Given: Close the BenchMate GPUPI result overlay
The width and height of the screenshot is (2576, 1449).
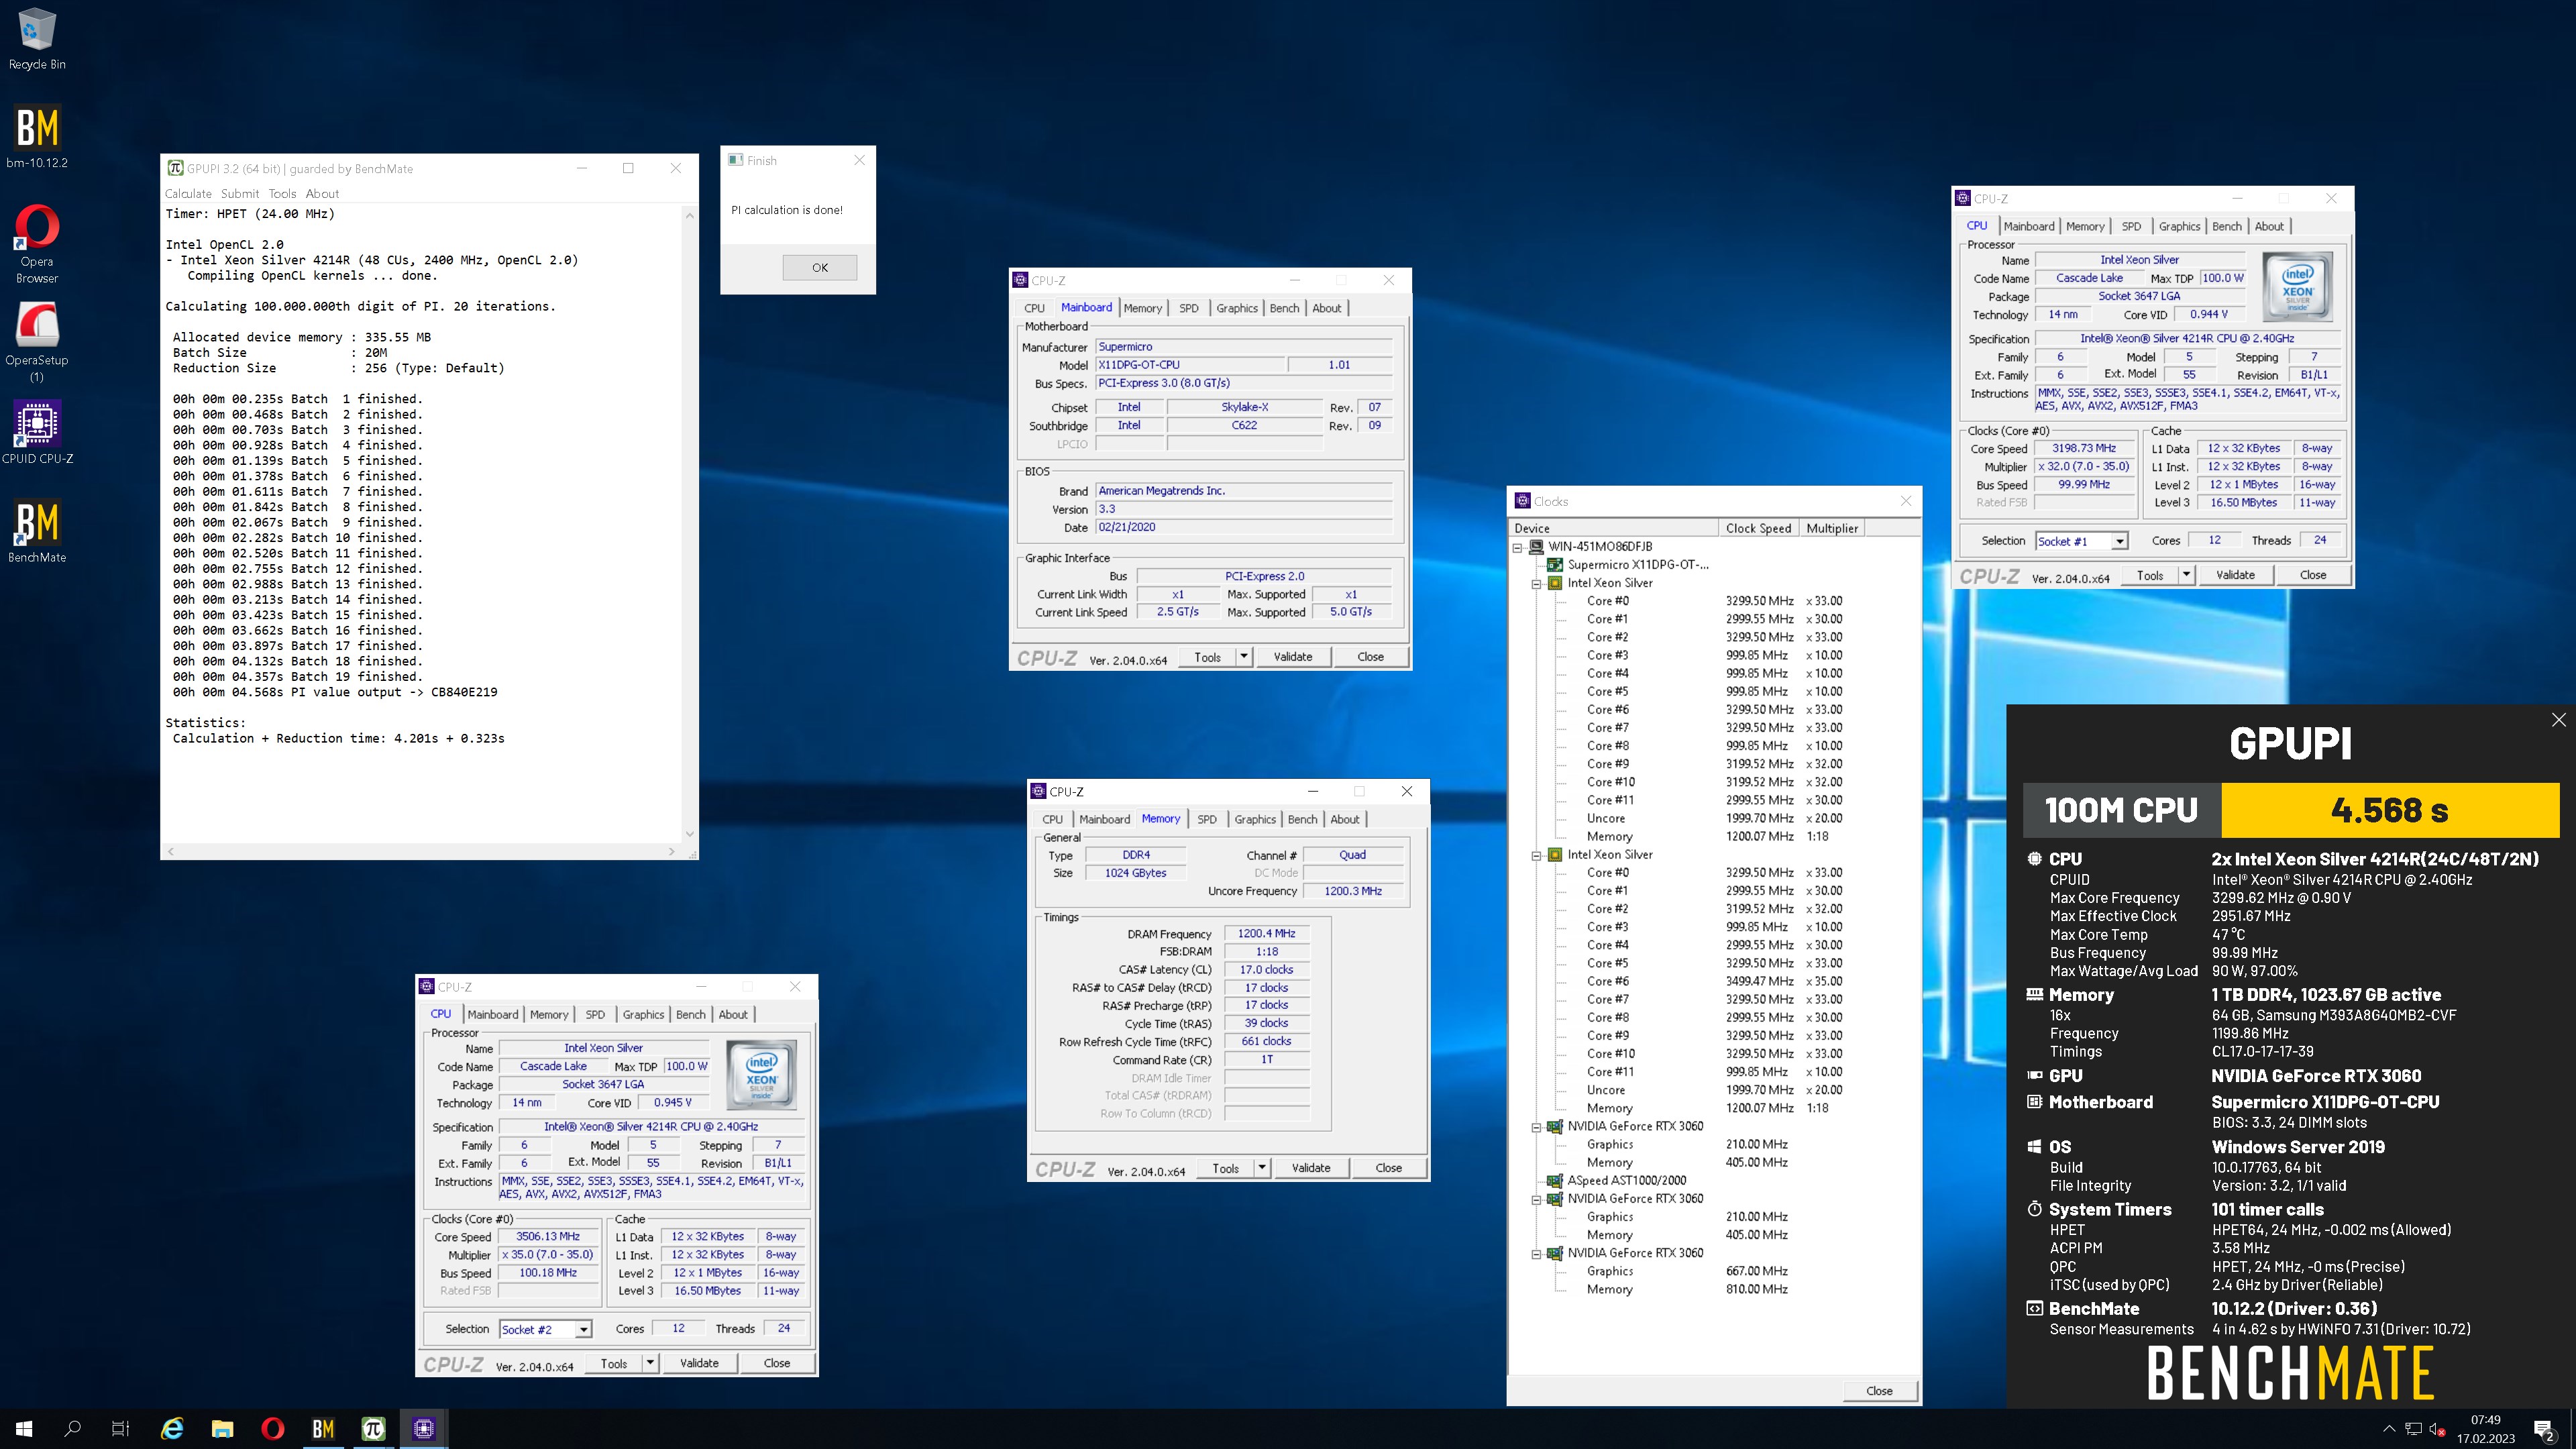Looking at the screenshot, I should coord(2558,720).
